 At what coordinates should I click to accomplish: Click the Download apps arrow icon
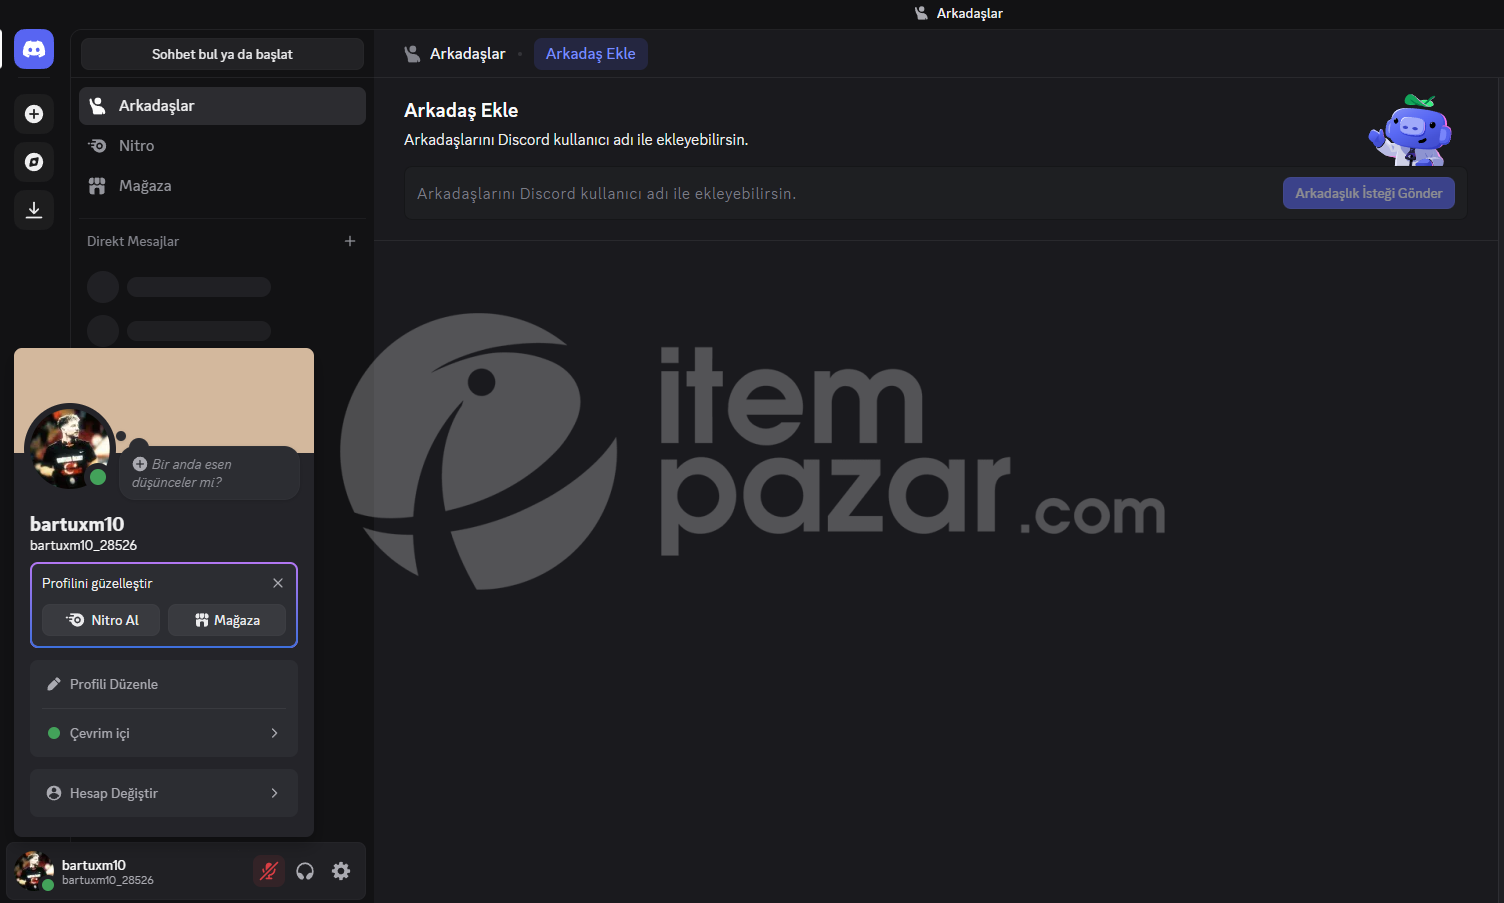(x=34, y=210)
